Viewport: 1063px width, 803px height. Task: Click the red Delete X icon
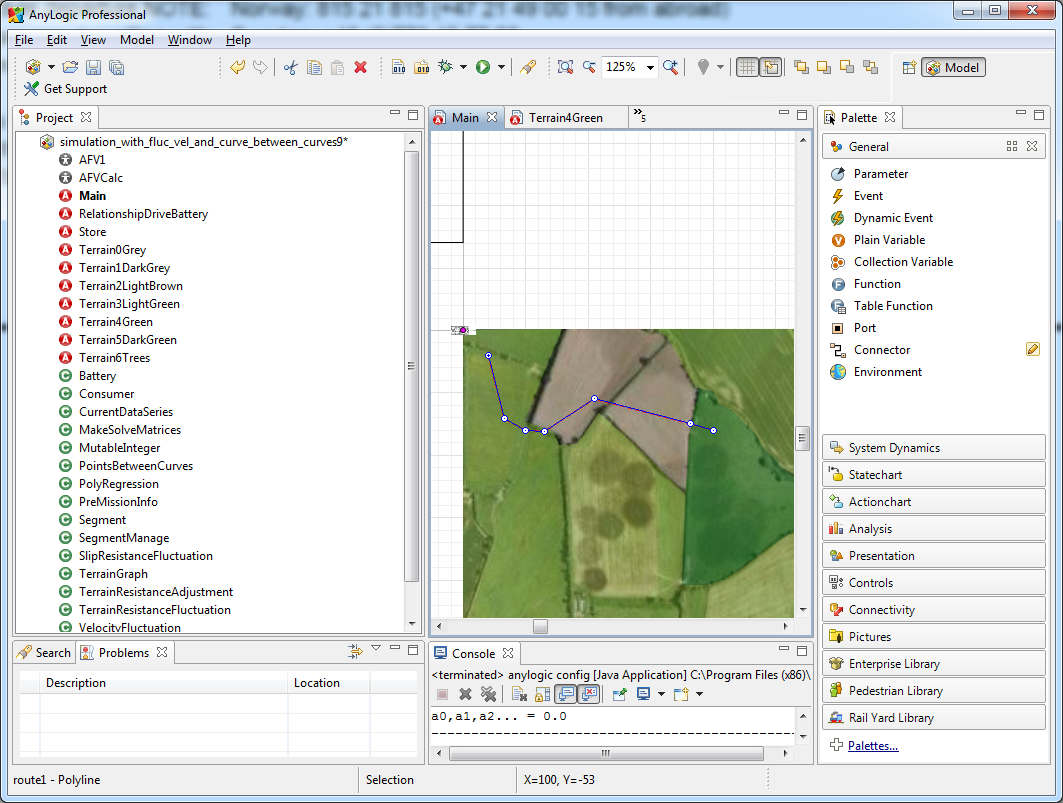click(x=361, y=67)
